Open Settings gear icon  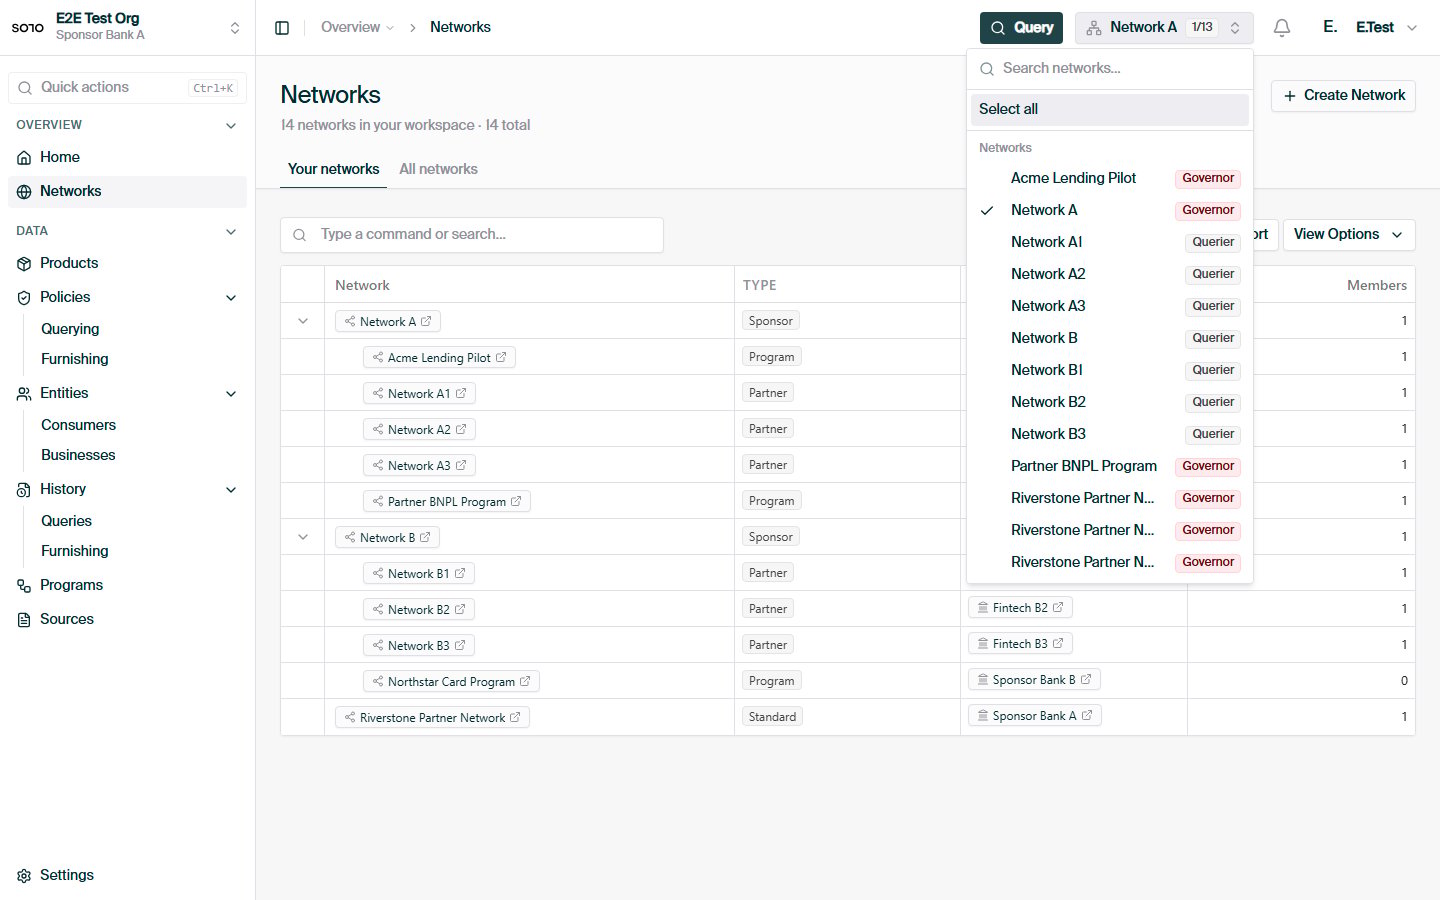point(24,876)
